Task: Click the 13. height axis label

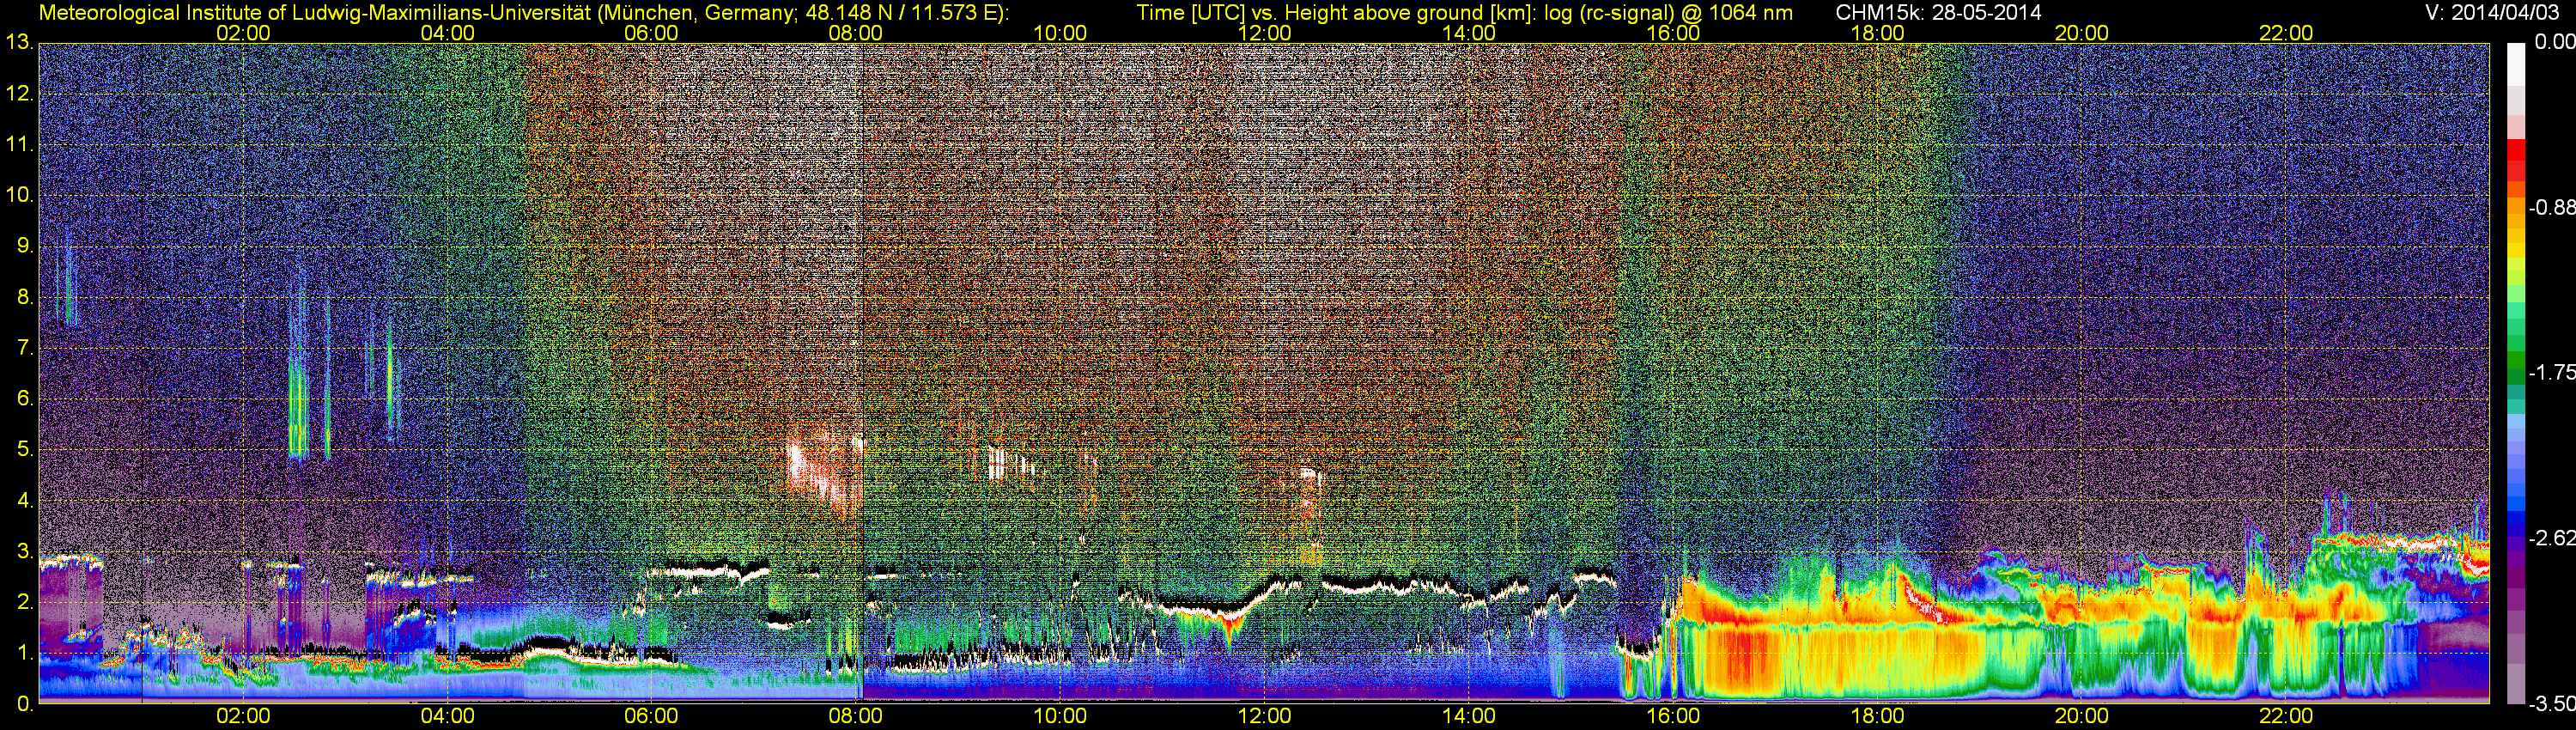Action: (19, 43)
